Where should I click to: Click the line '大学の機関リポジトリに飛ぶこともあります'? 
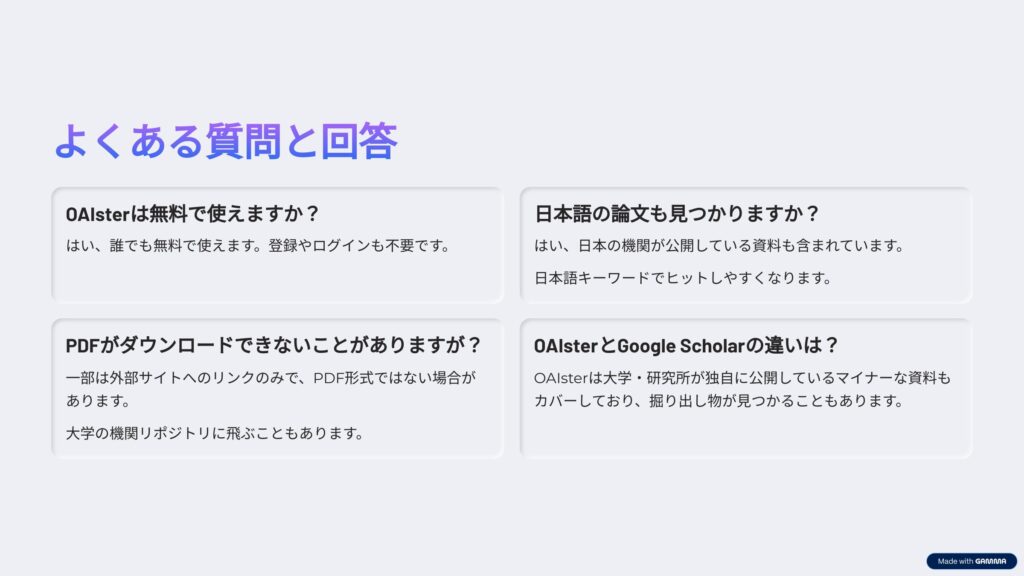pos(215,433)
